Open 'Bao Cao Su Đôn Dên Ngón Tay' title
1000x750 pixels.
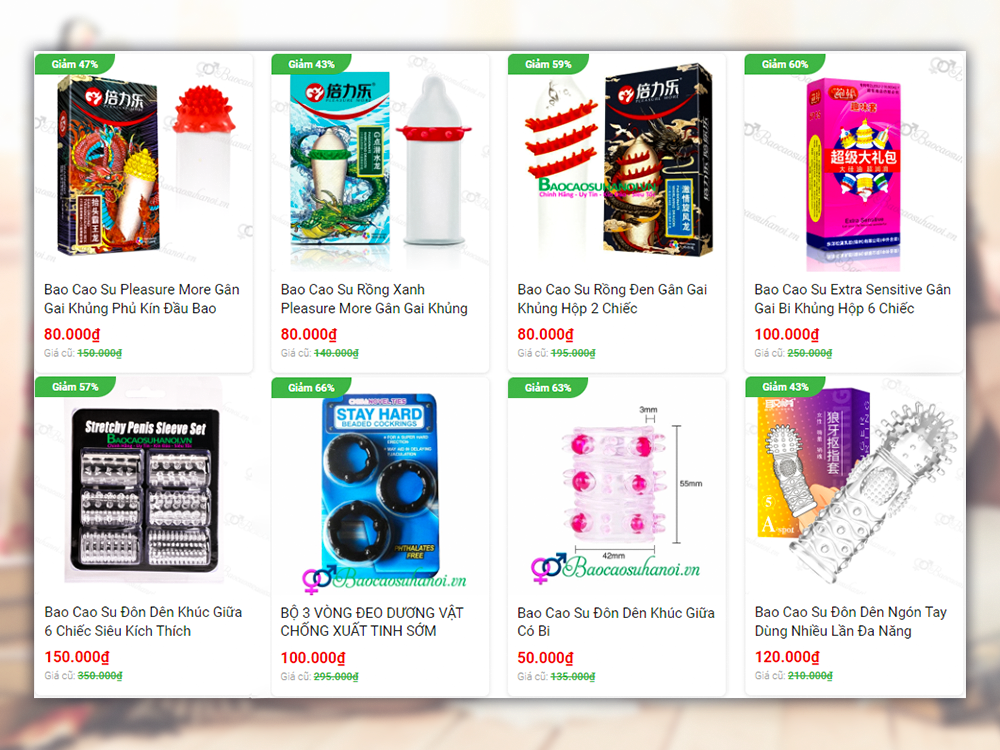(x=850, y=621)
